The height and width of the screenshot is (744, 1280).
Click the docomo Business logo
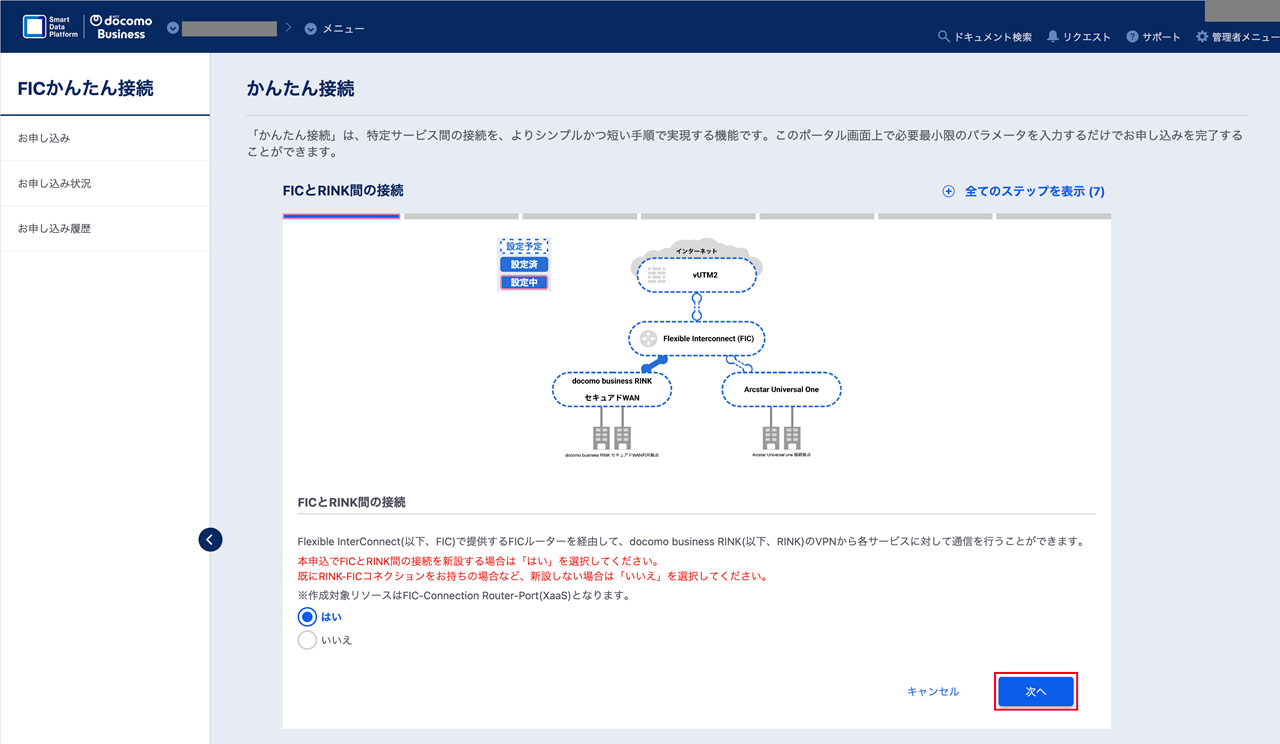point(122,27)
